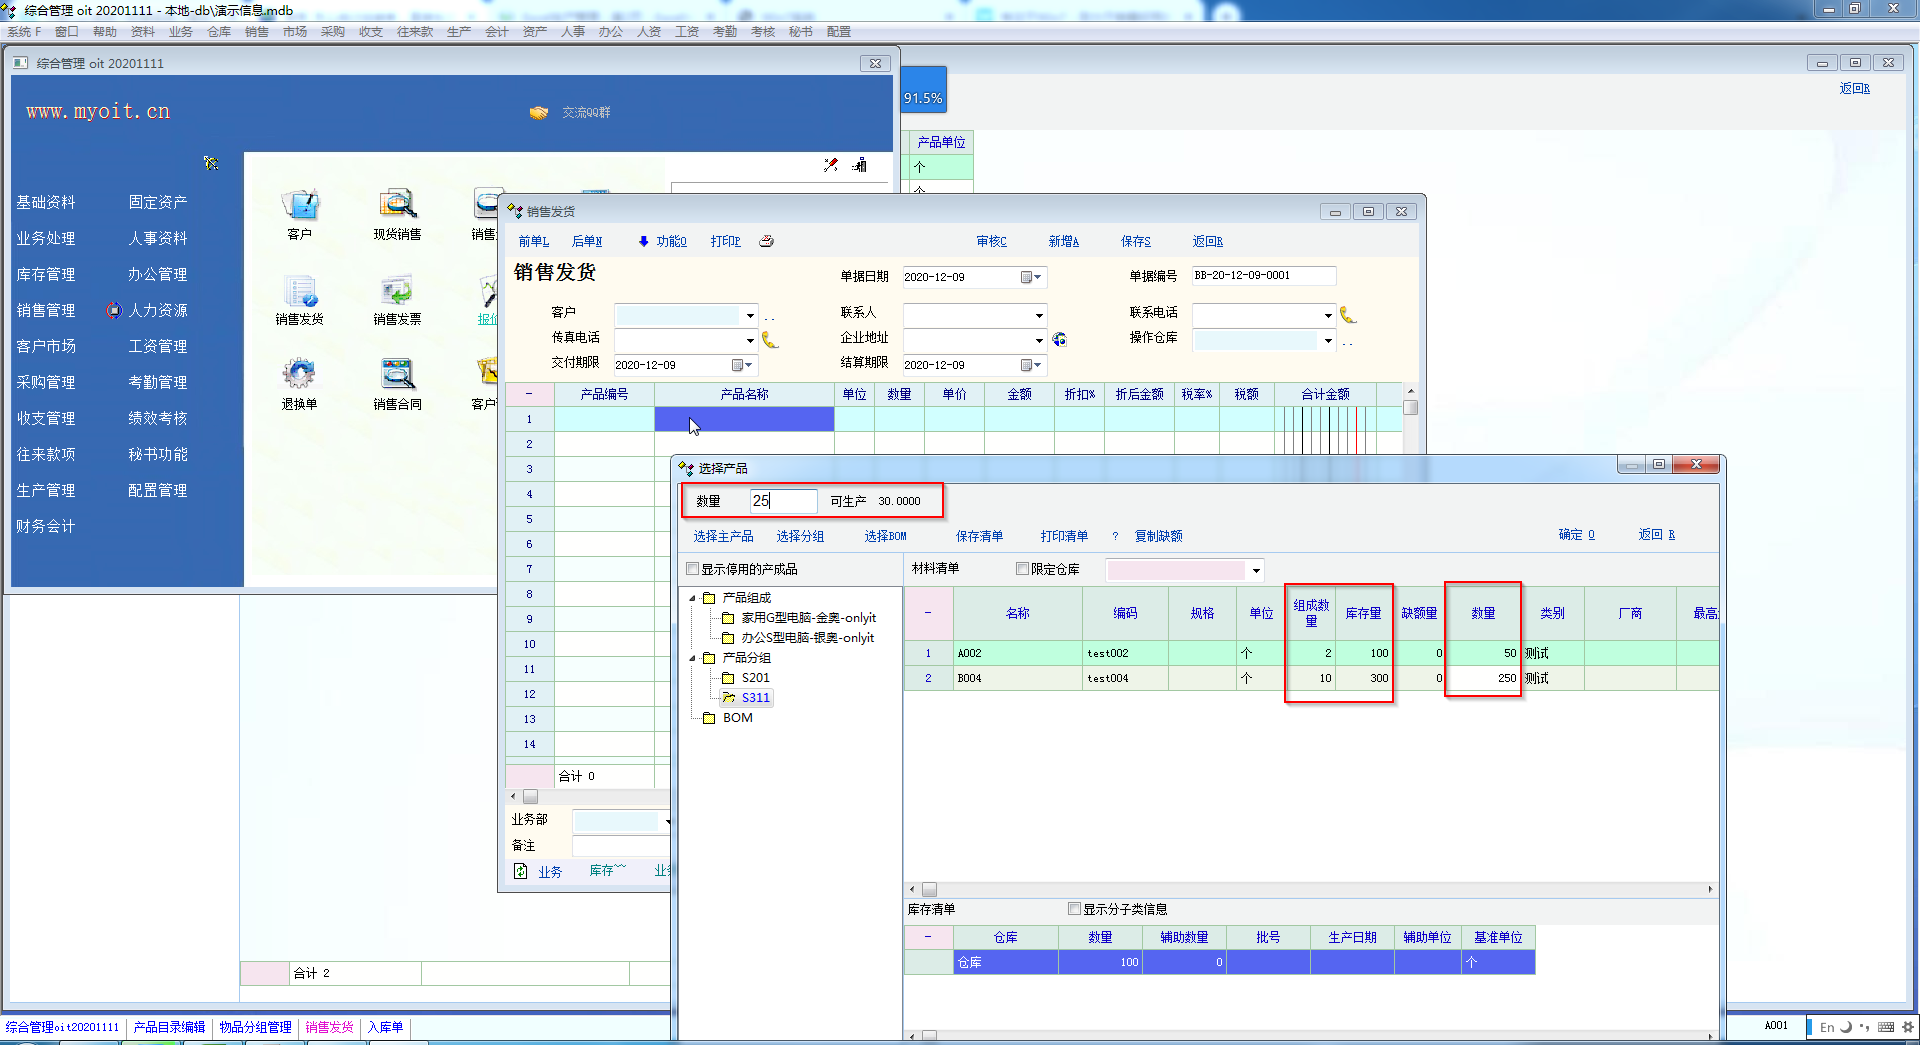Open the 销售 menu in menu bar
This screenshot has height=1045, width=1920.
(257, 32)
